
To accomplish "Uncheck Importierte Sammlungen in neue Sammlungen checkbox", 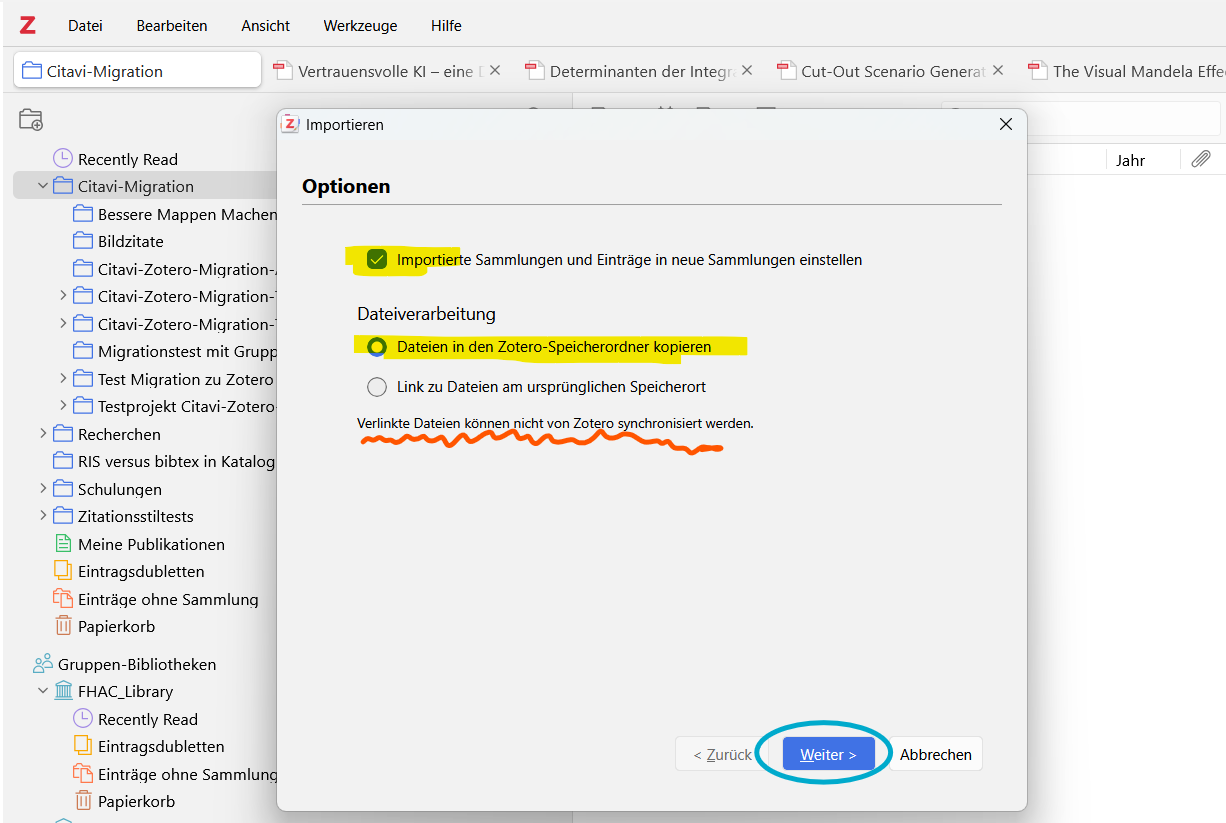I will pyautogui.click(x=376, y=259).
